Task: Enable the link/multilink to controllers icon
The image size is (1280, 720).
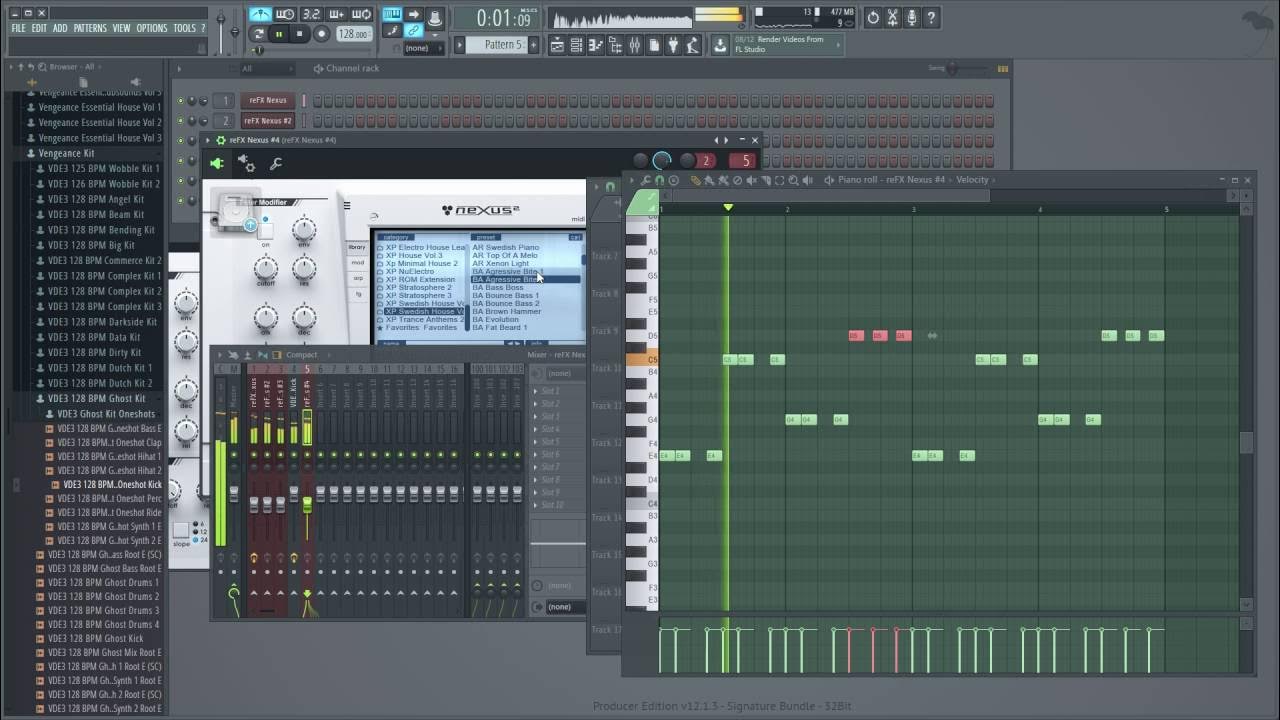Action: pos(414,30)
